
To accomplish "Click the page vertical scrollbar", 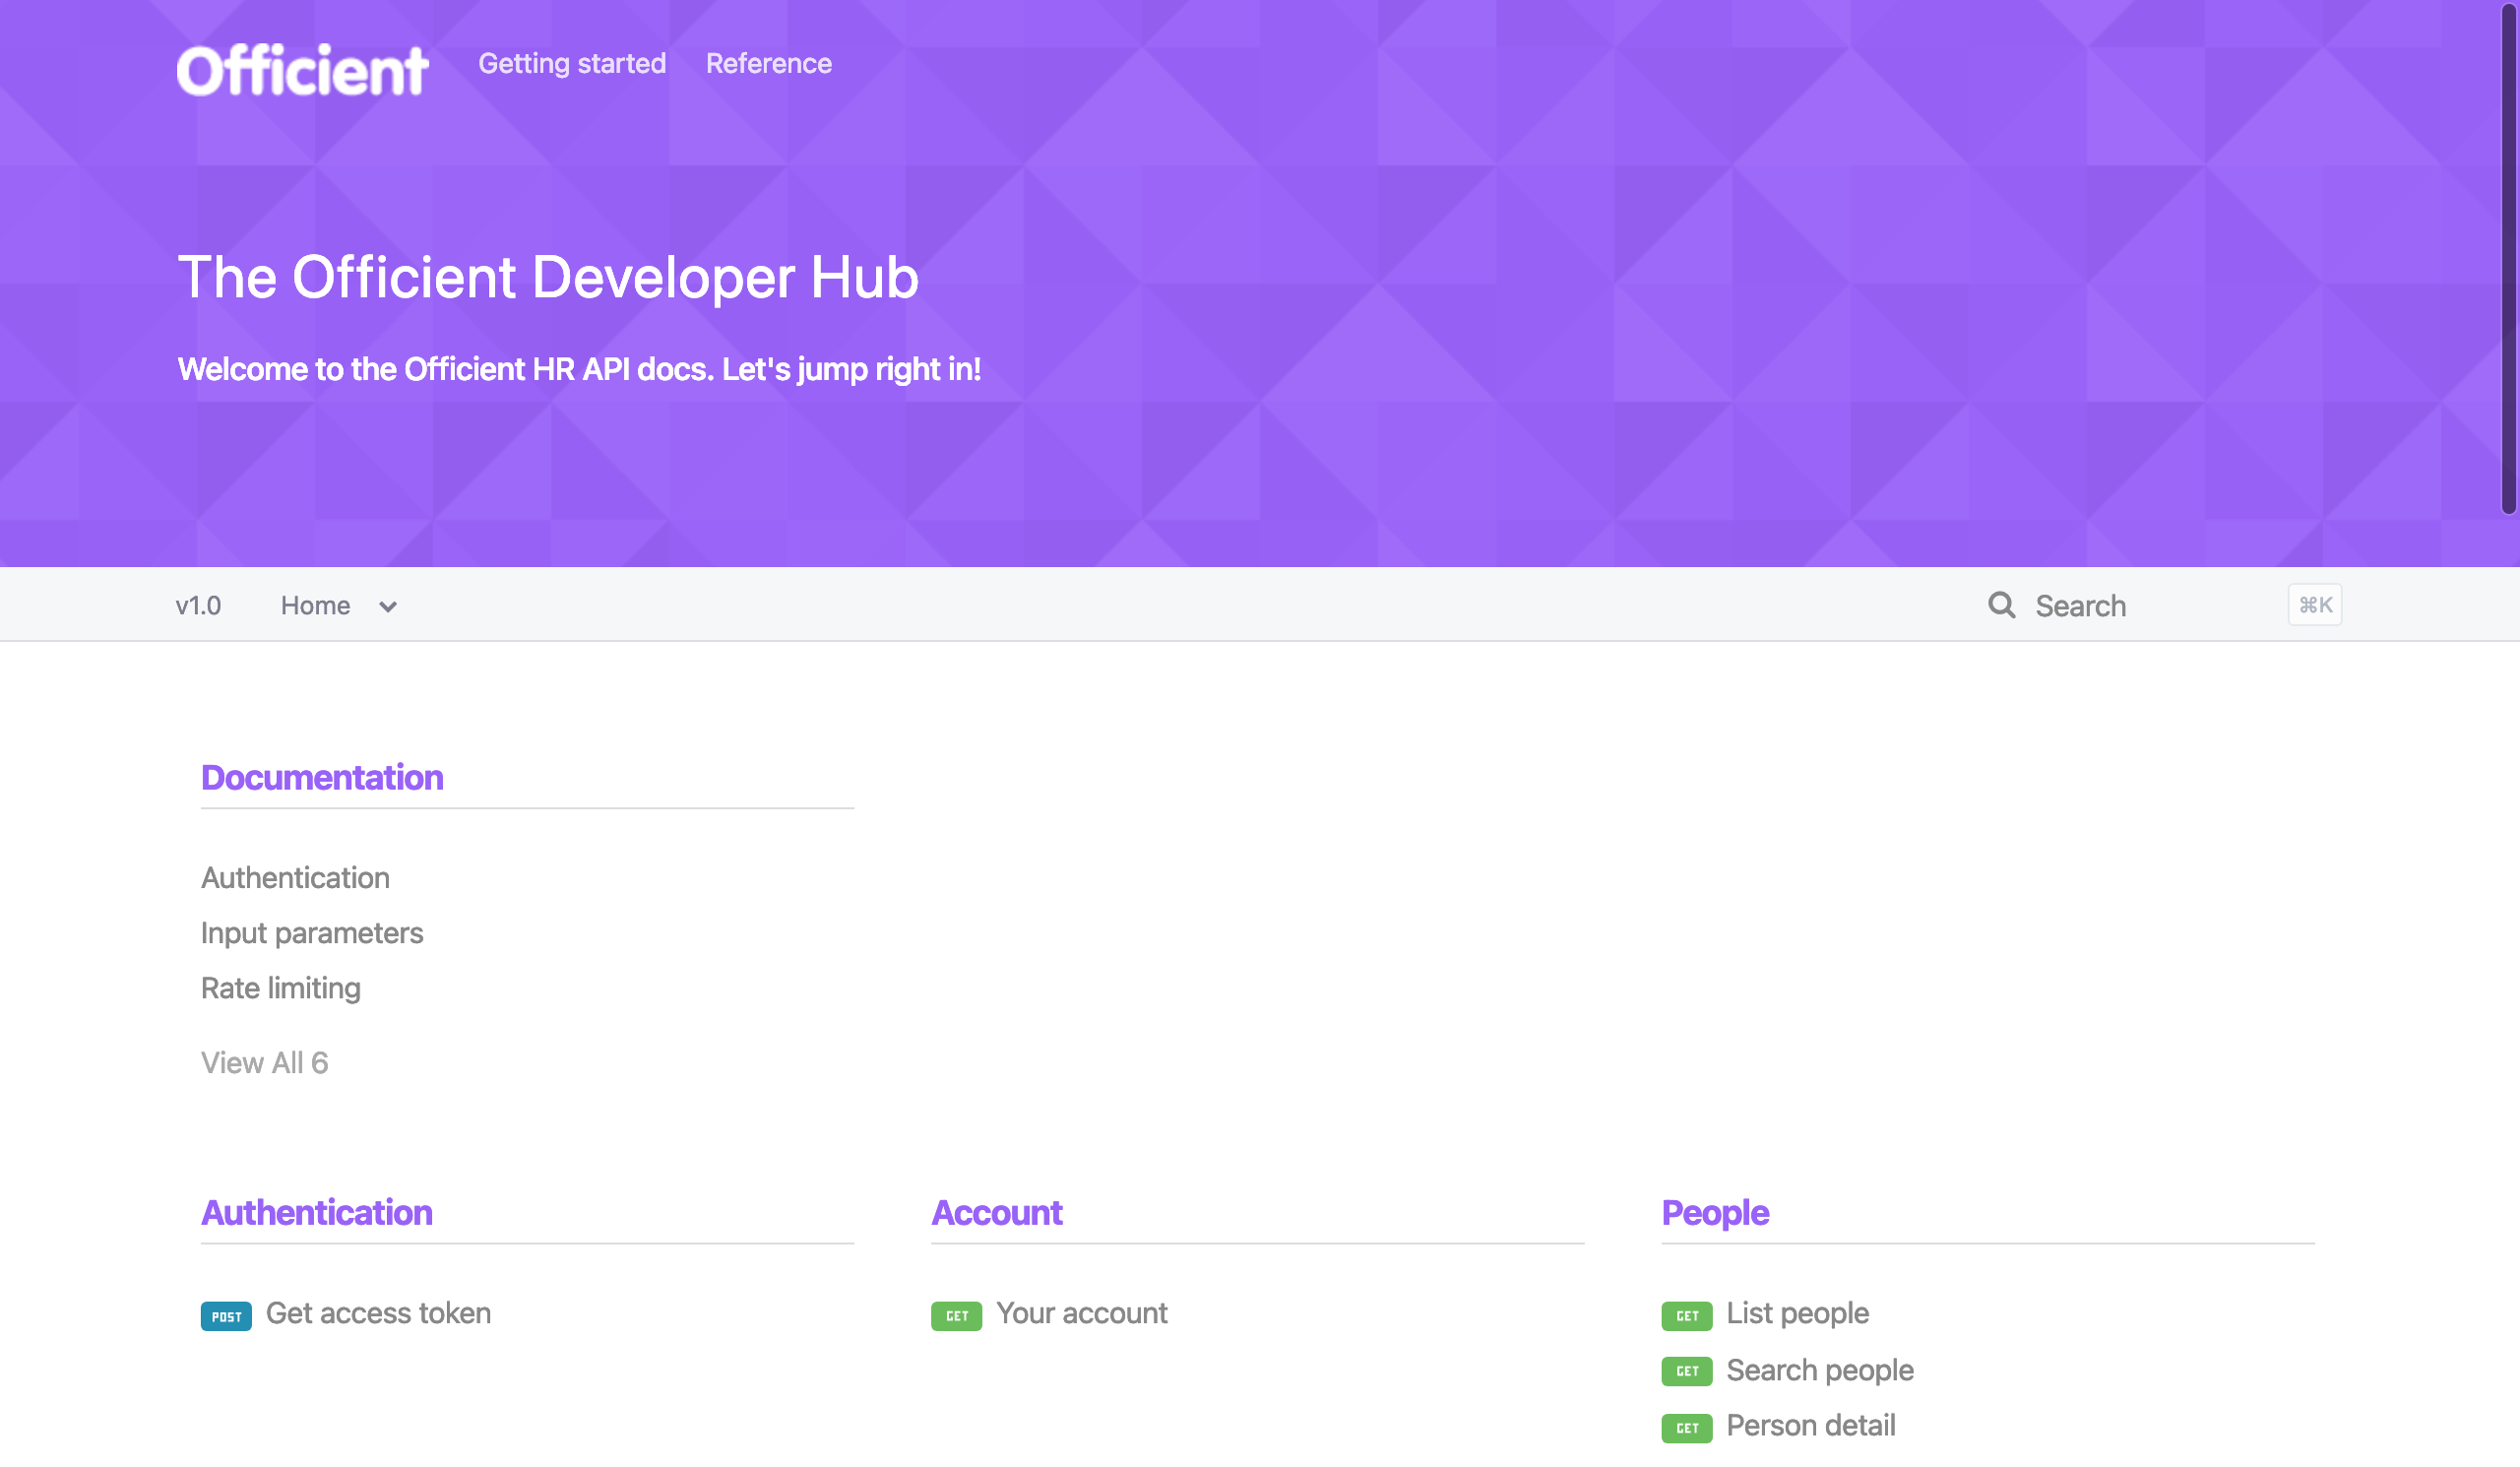I will [2508, 260].
